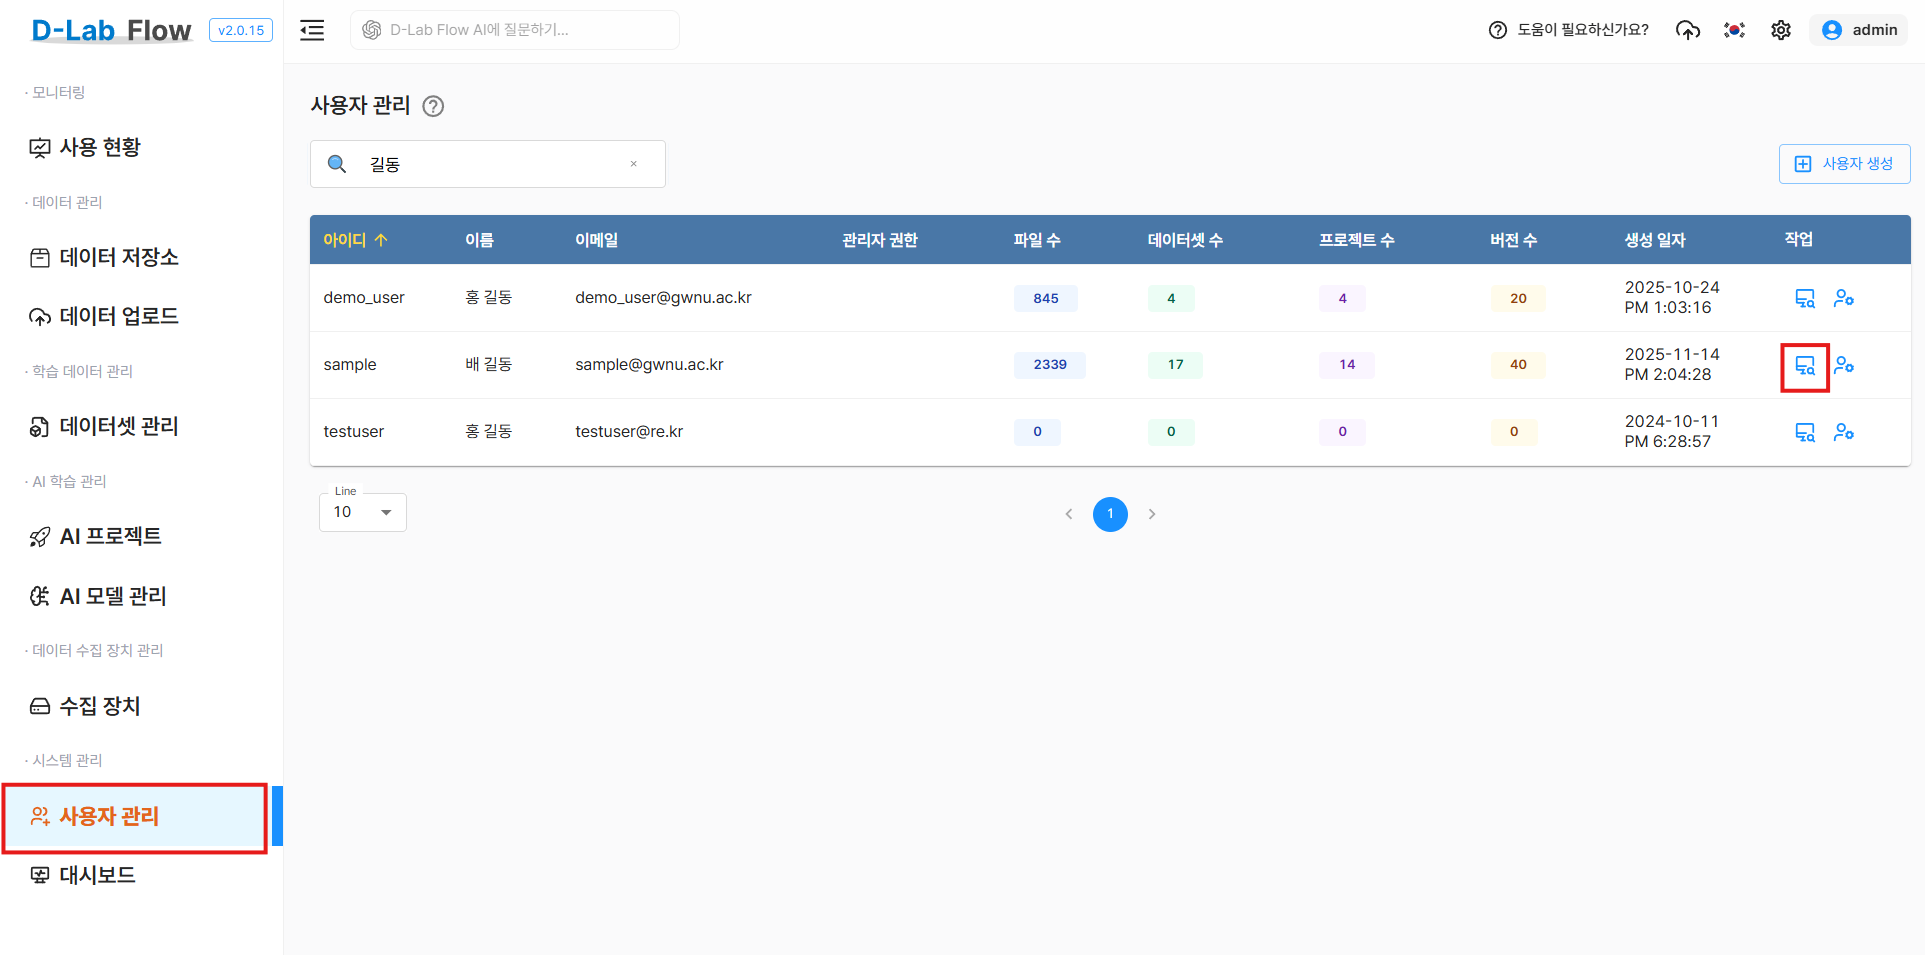The image size is (1925, 955).
Task: Open the settings gear icon
Action: [1781, 30]
